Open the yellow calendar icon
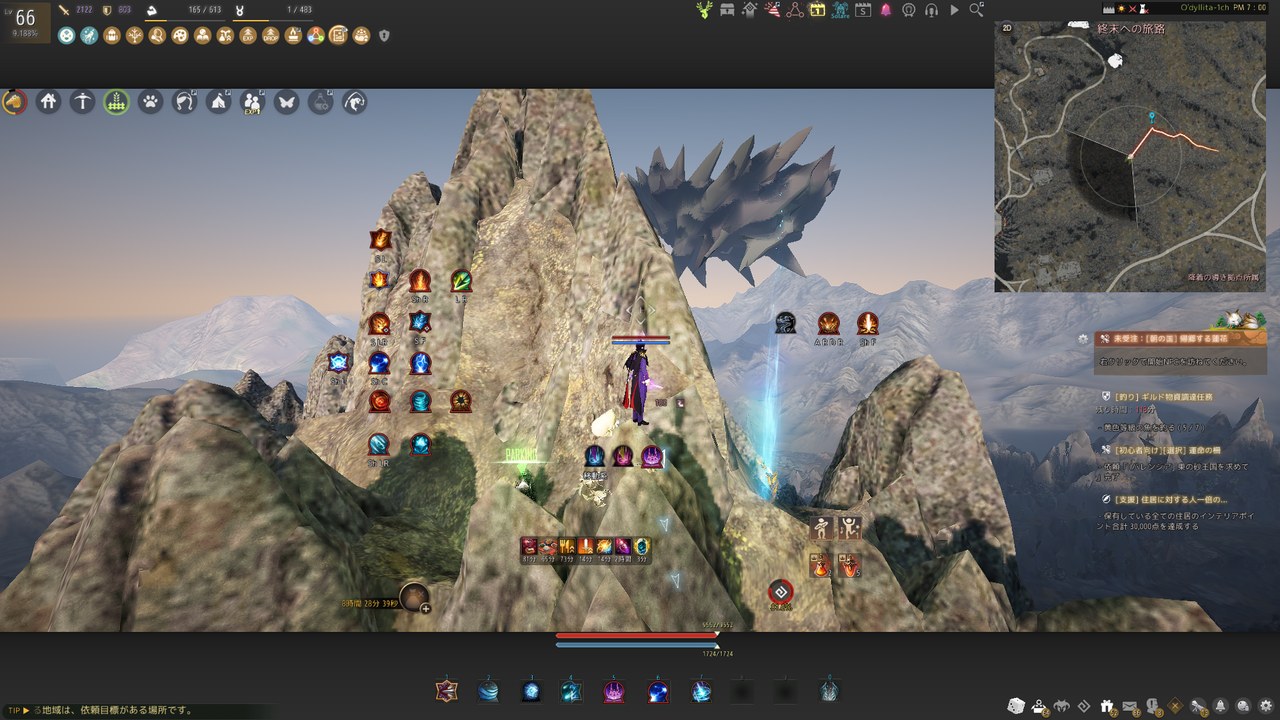 tap(817, 10)
